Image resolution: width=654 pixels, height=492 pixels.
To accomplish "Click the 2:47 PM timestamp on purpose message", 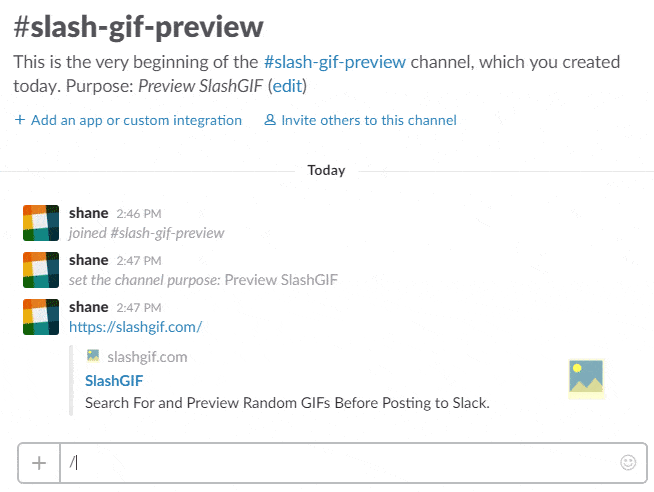I will click(139, 261).
